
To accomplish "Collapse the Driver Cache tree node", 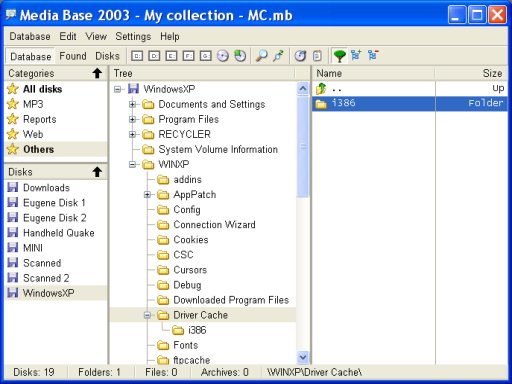I will pos(147,315).
